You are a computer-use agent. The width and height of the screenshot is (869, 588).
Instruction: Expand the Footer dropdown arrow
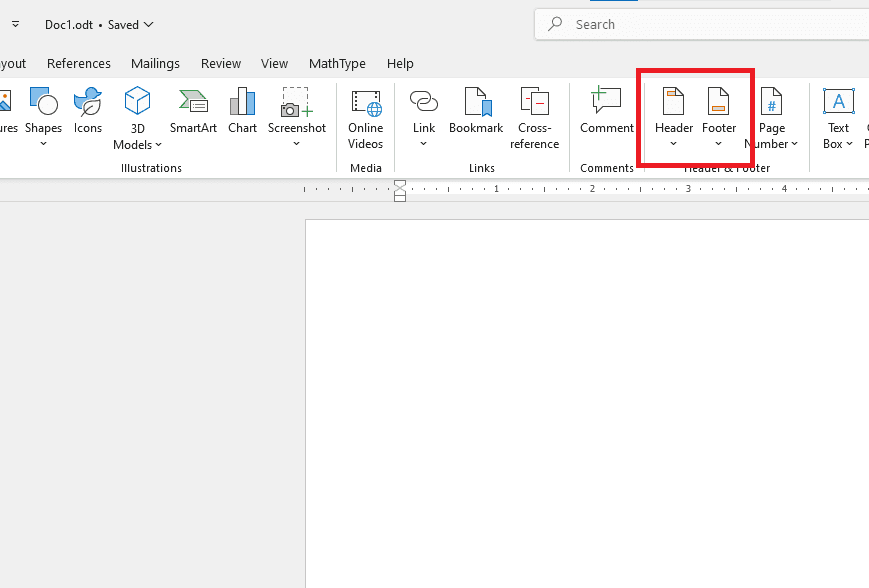pyautogui.click(x=718, y=144)
